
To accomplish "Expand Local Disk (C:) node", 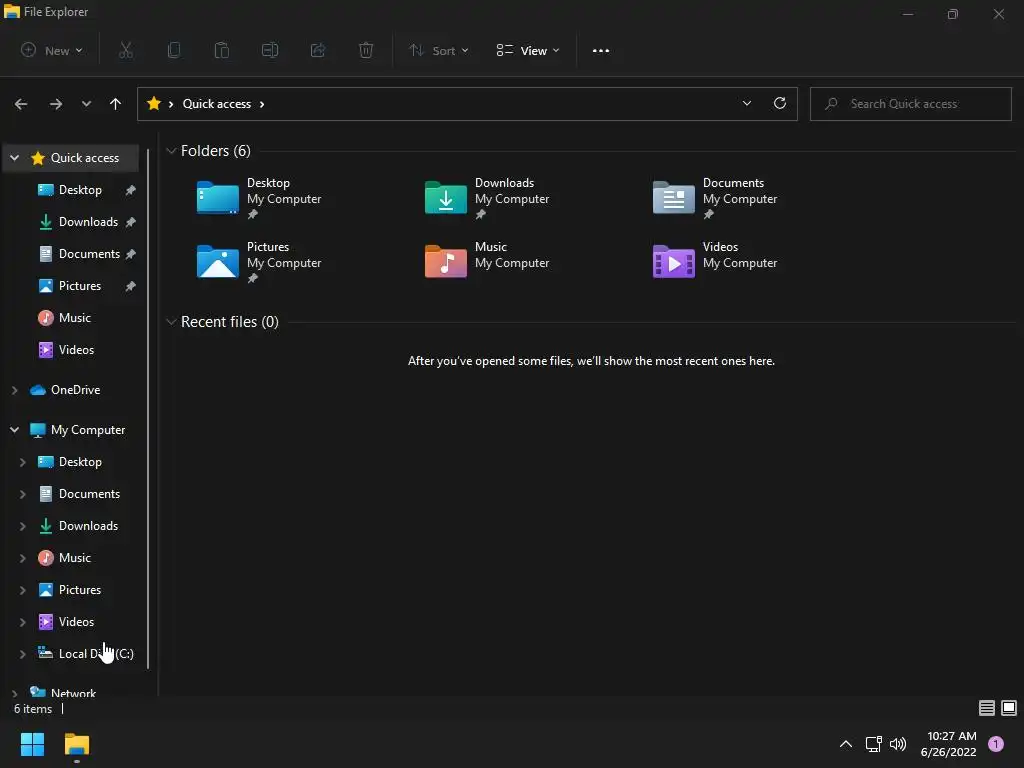I will (x=22, y=654).
